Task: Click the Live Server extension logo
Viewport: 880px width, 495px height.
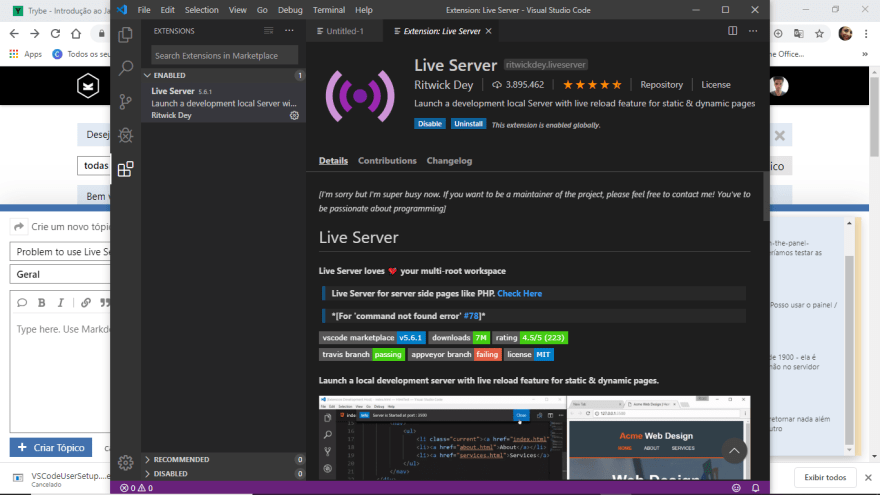Action: [360, 96]
